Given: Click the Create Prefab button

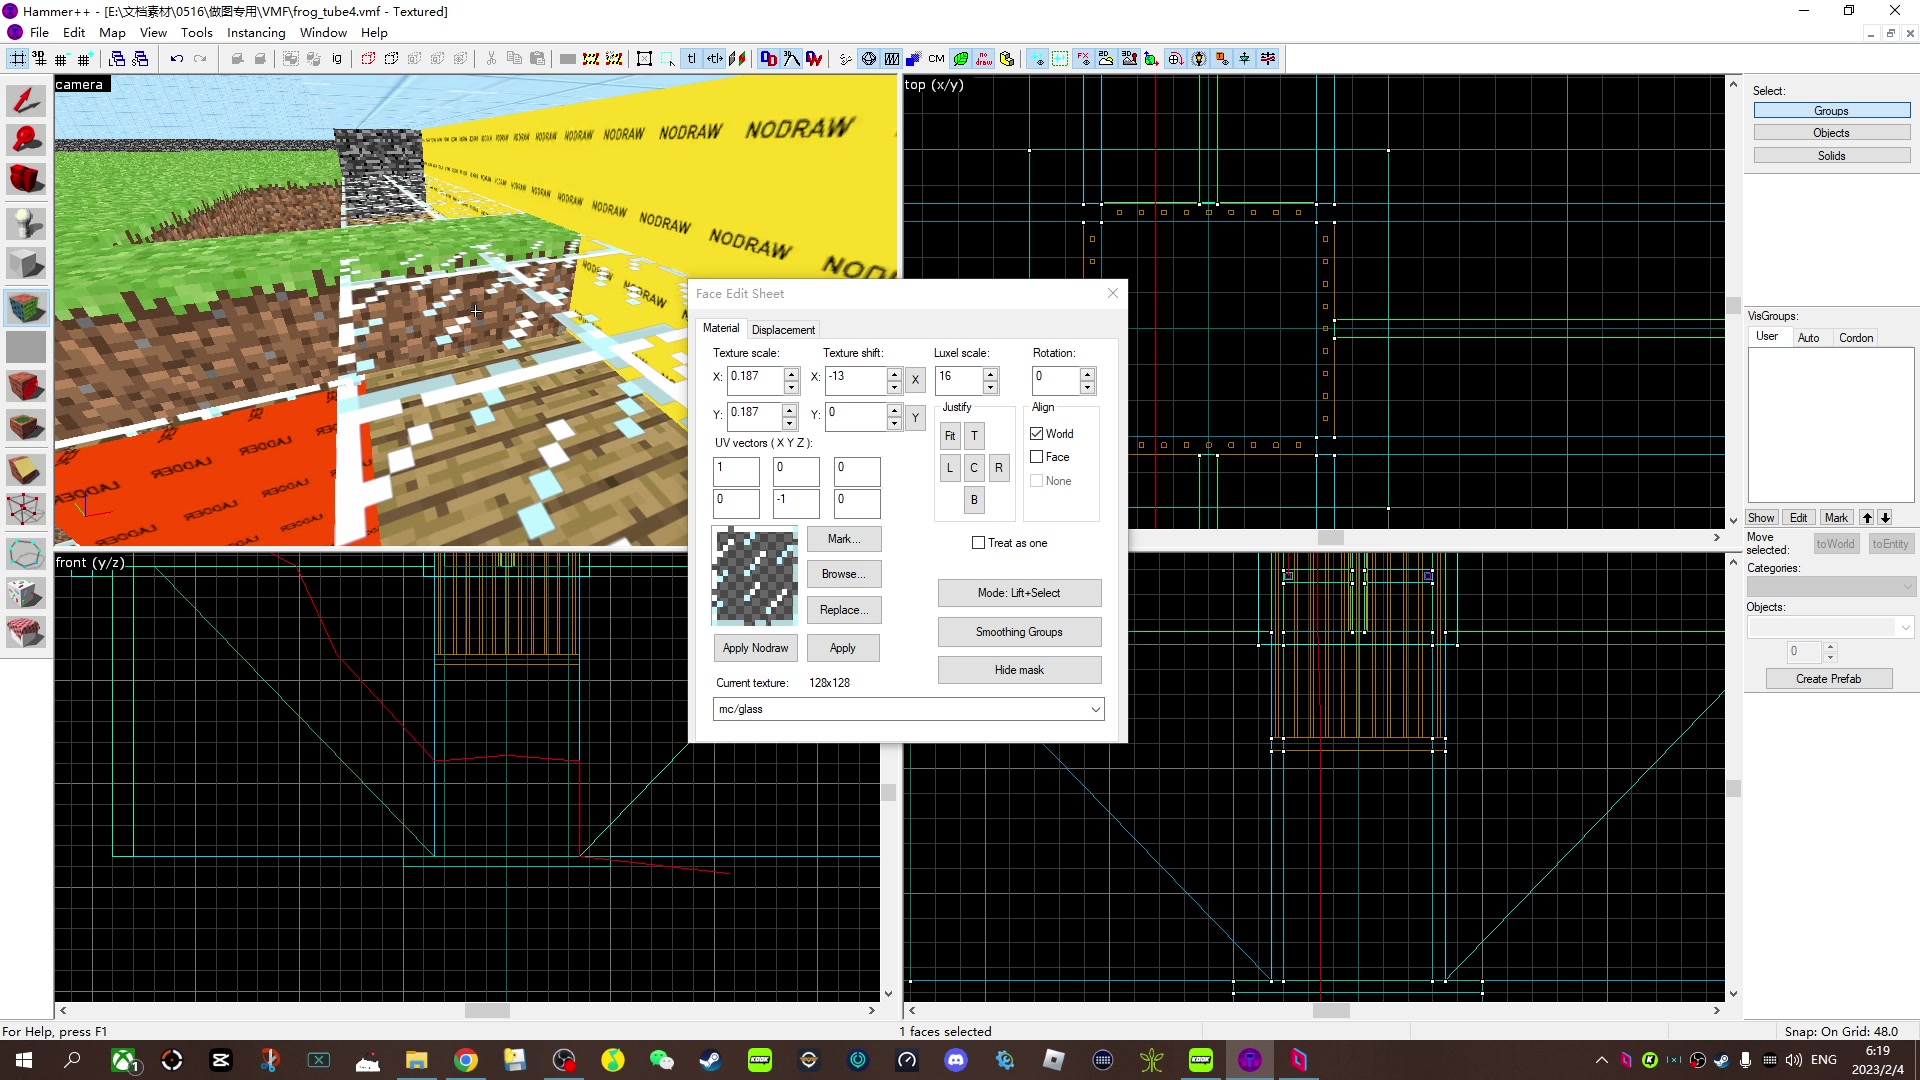Looking at the screenshot, I should (x=1829, y=679).
